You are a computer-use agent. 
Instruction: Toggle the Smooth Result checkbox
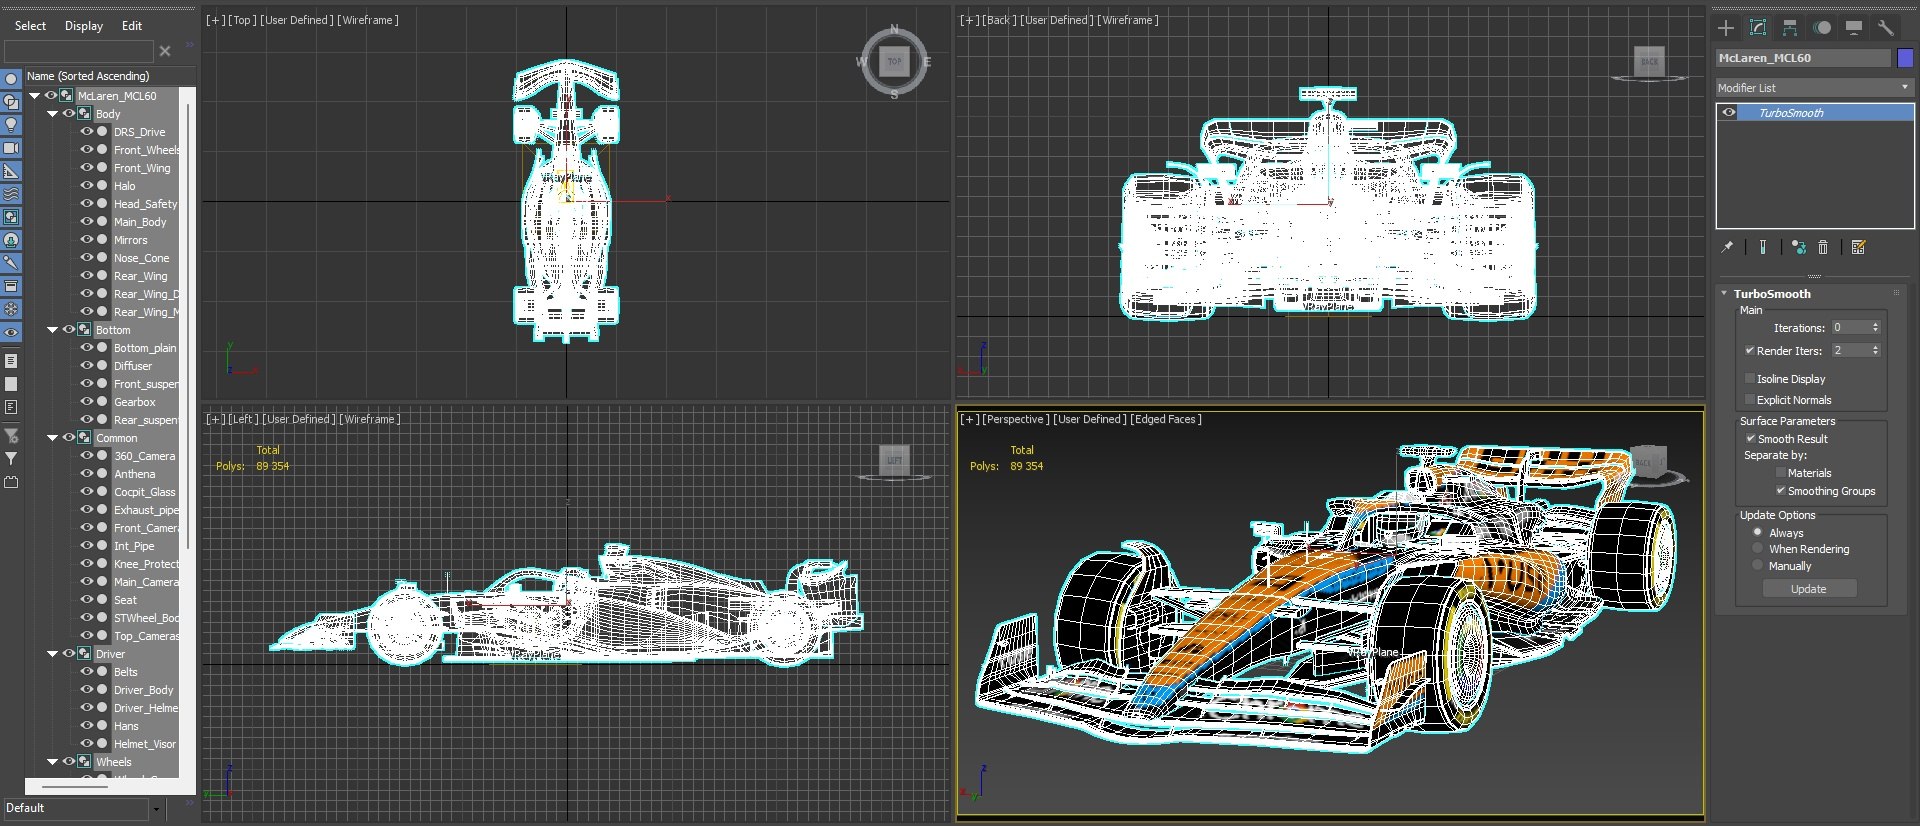coord(1751,439)
